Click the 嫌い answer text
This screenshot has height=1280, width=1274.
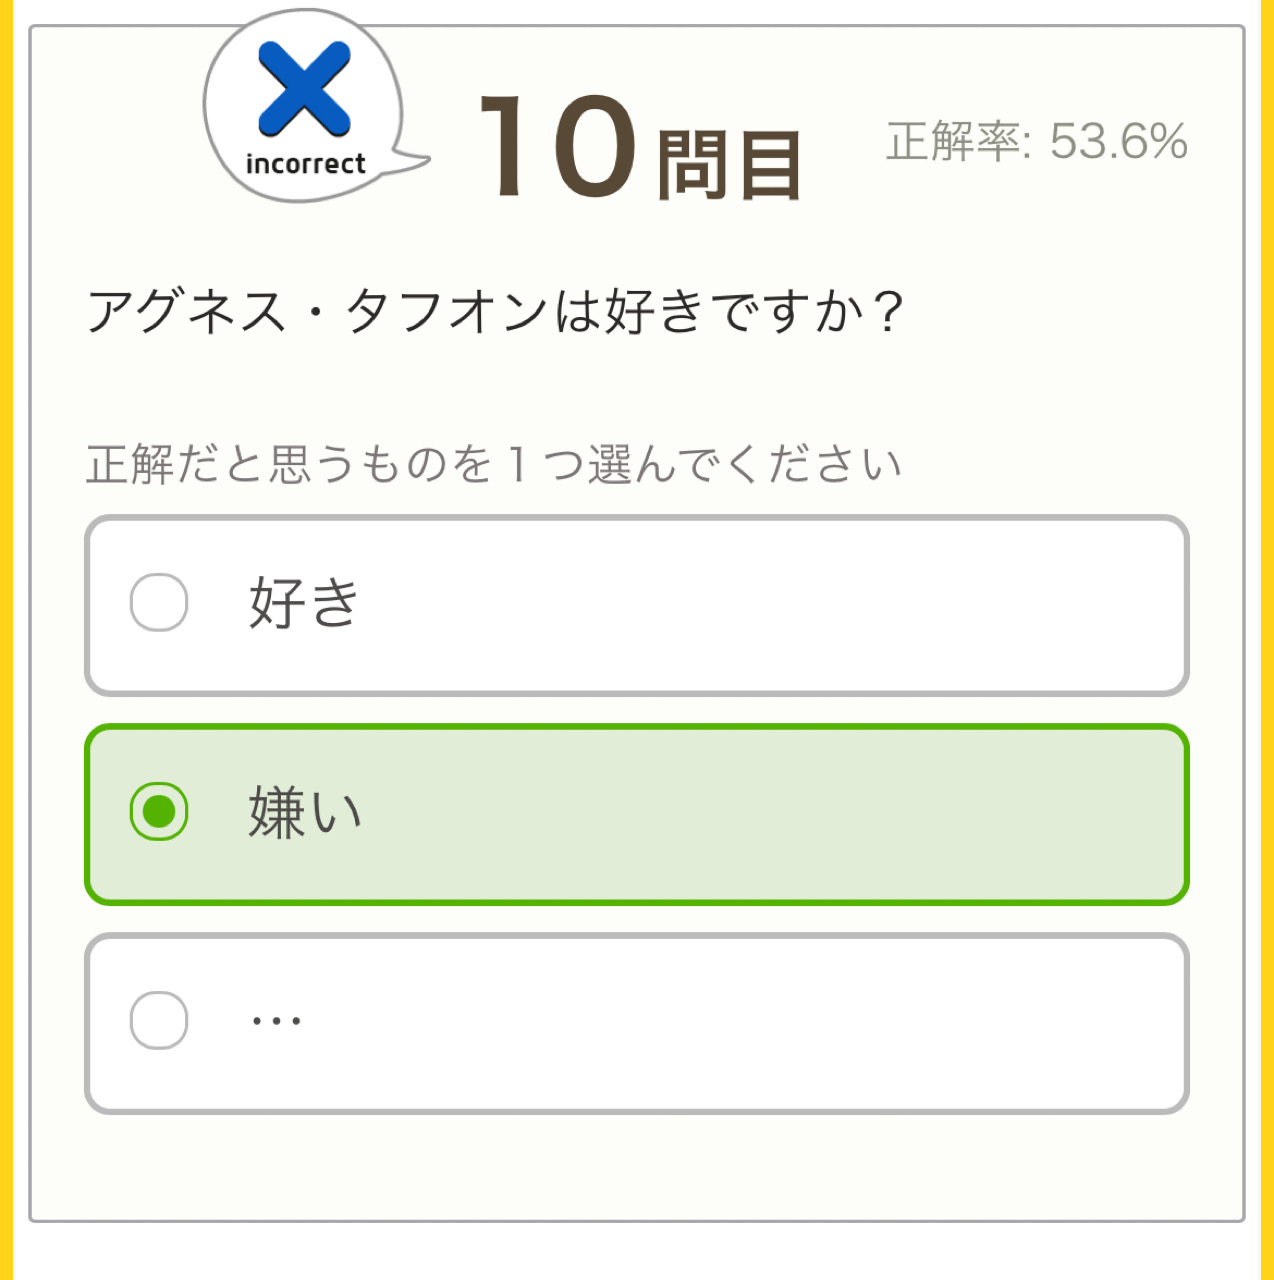[304, 811]
